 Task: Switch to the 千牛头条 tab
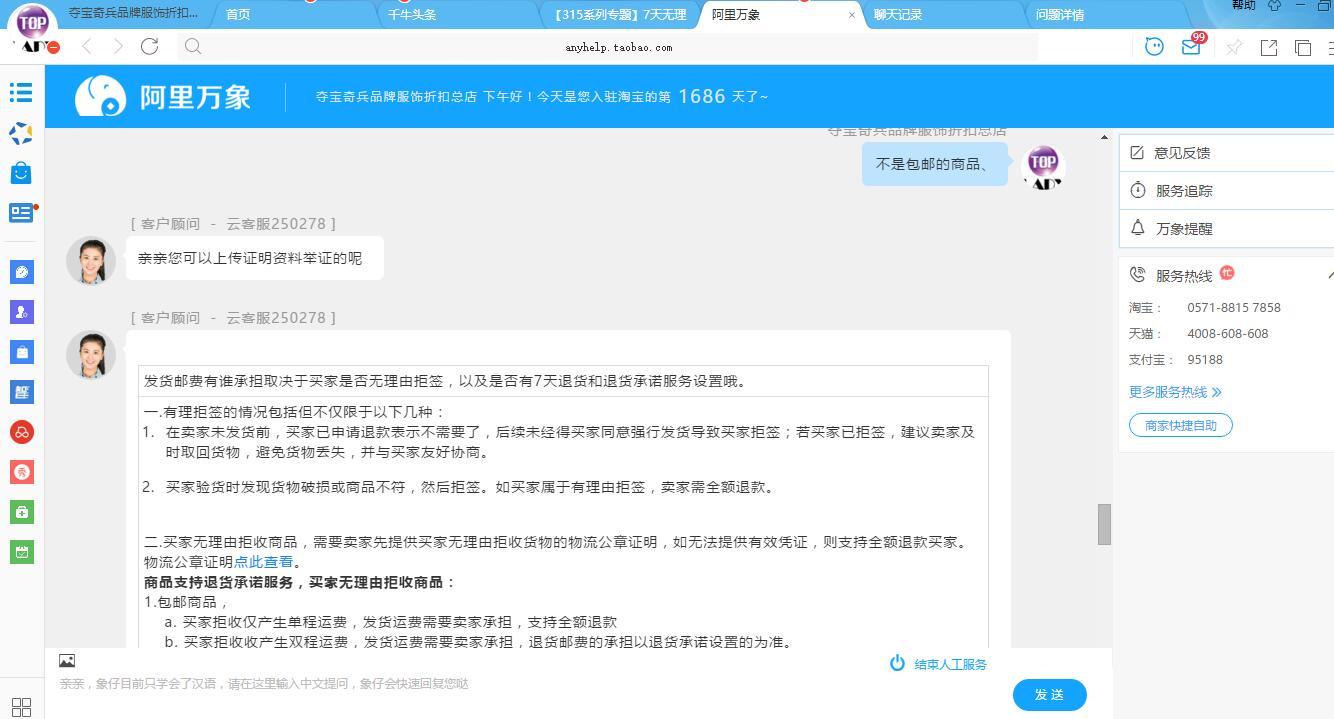click(412, 14)
